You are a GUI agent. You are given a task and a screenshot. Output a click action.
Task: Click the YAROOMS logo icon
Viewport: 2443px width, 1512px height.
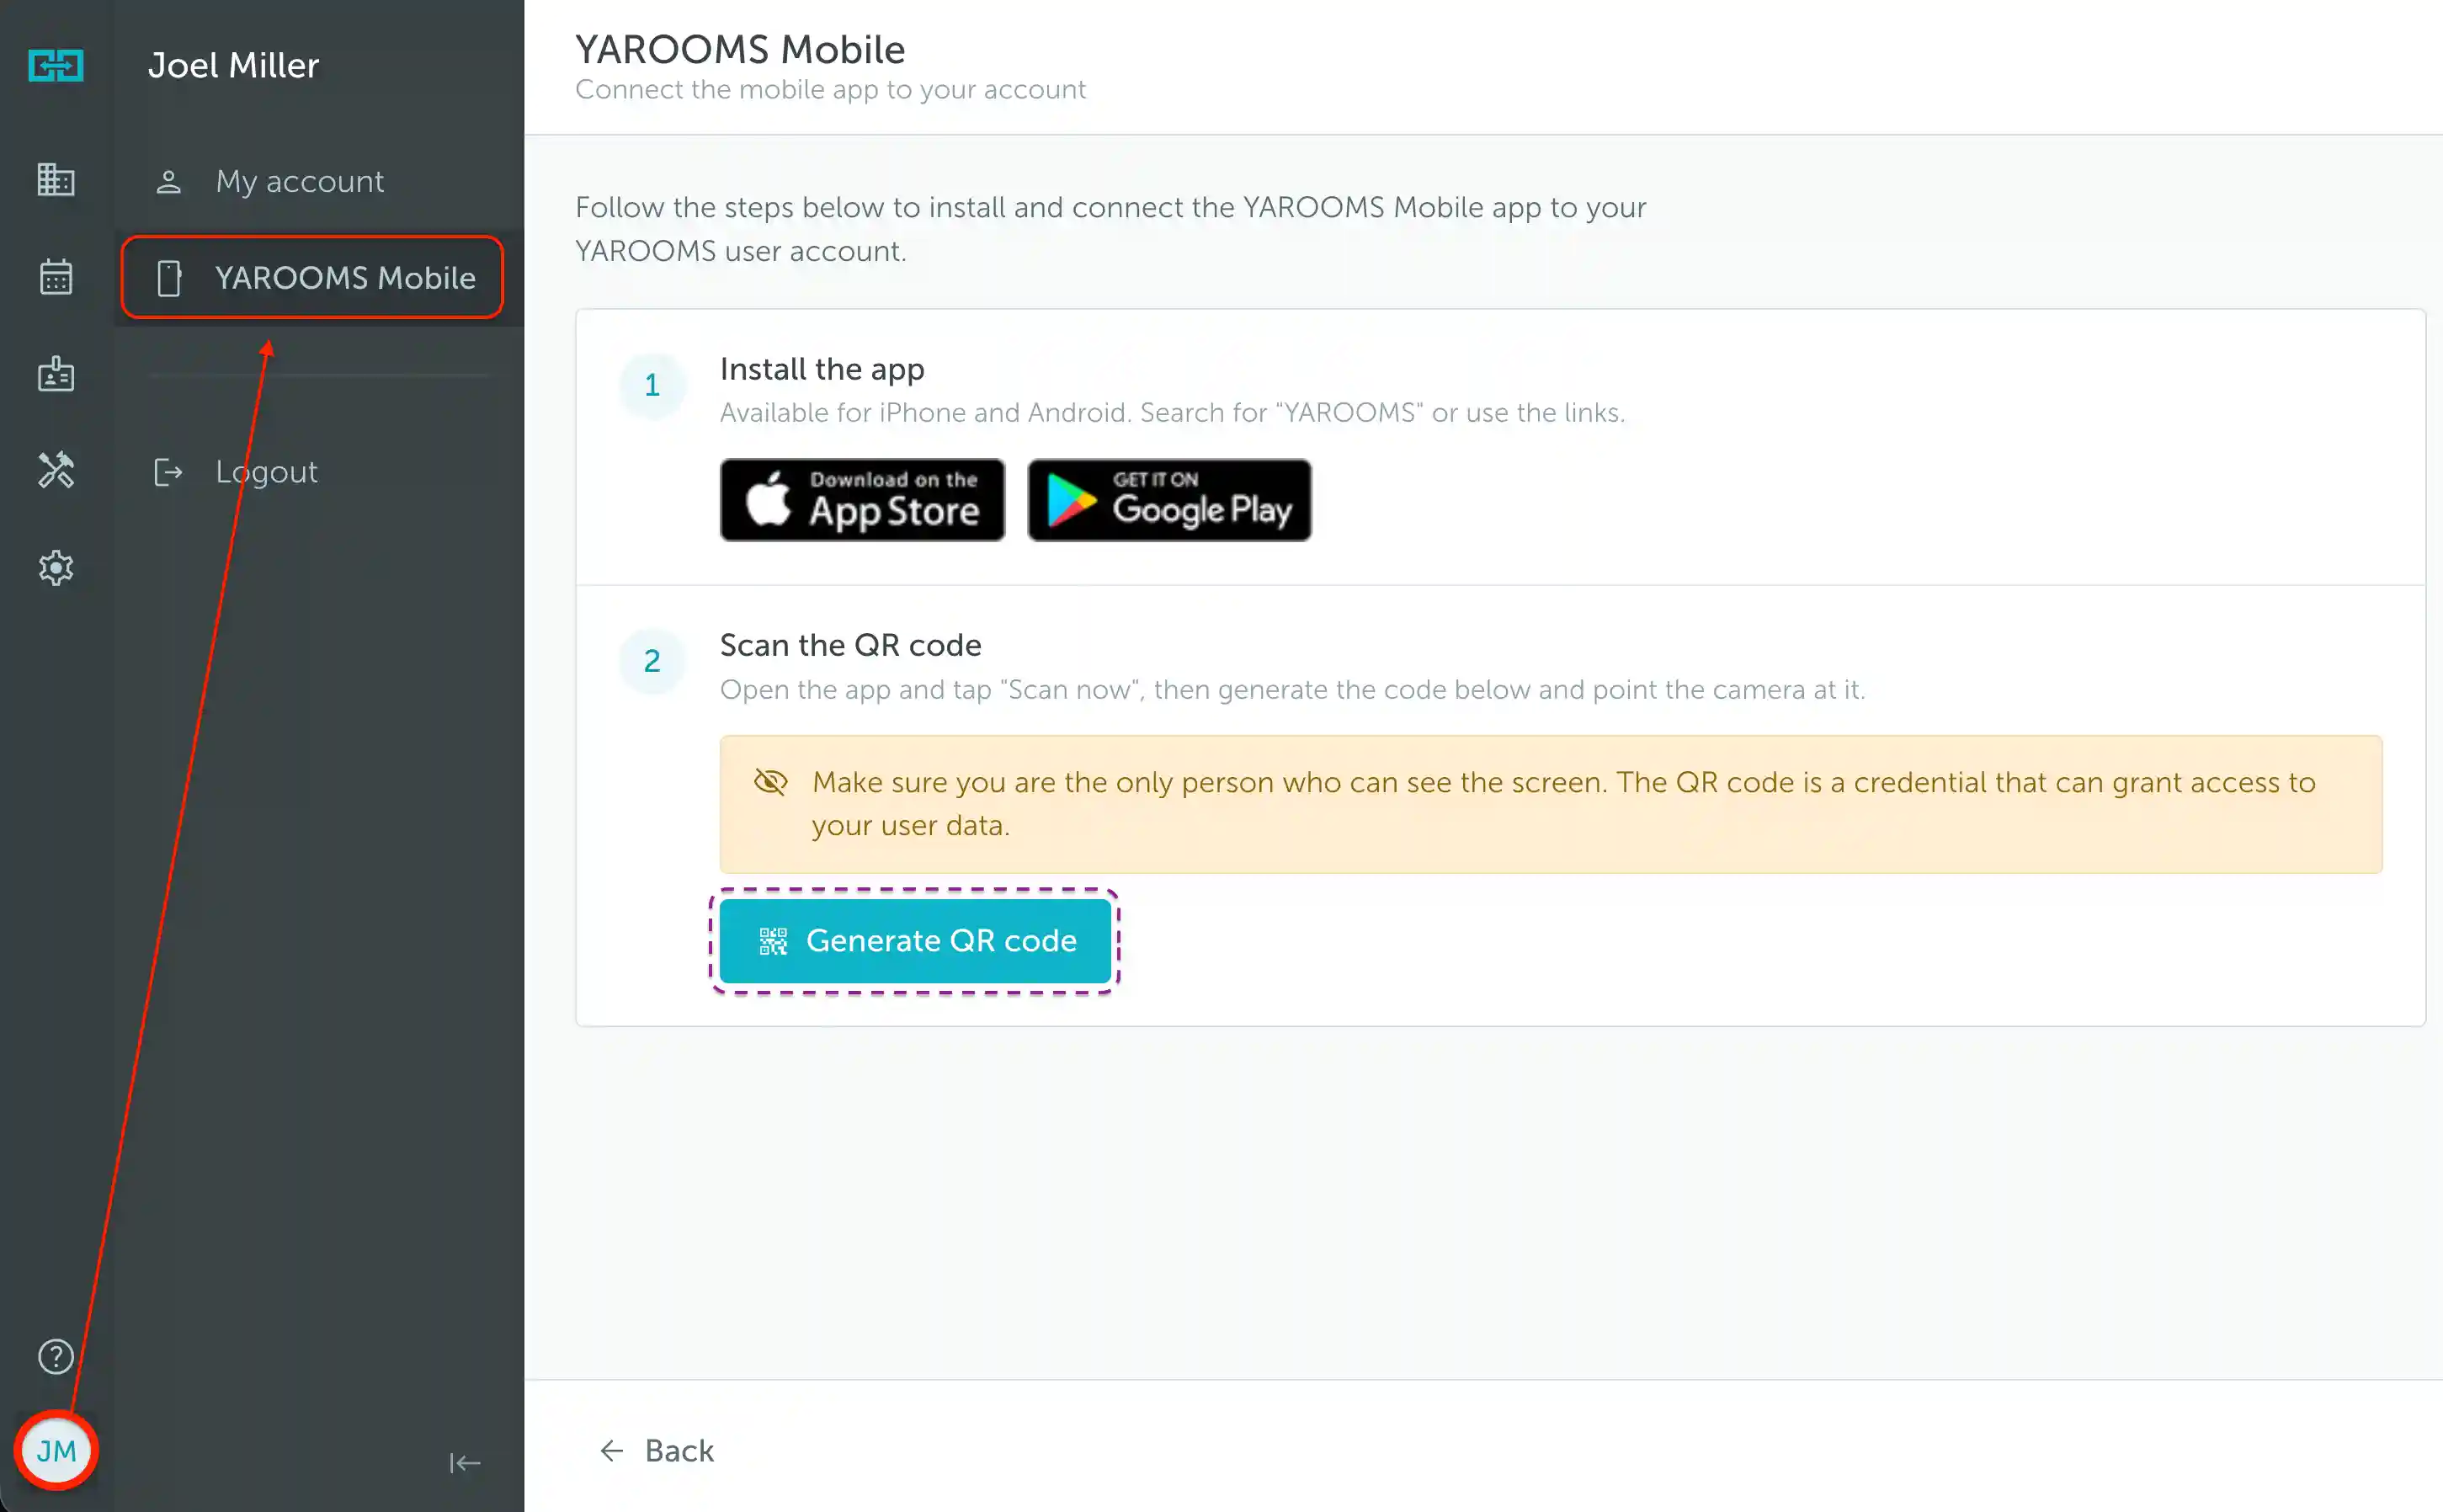pyautogui.click(x=56, y=66)
